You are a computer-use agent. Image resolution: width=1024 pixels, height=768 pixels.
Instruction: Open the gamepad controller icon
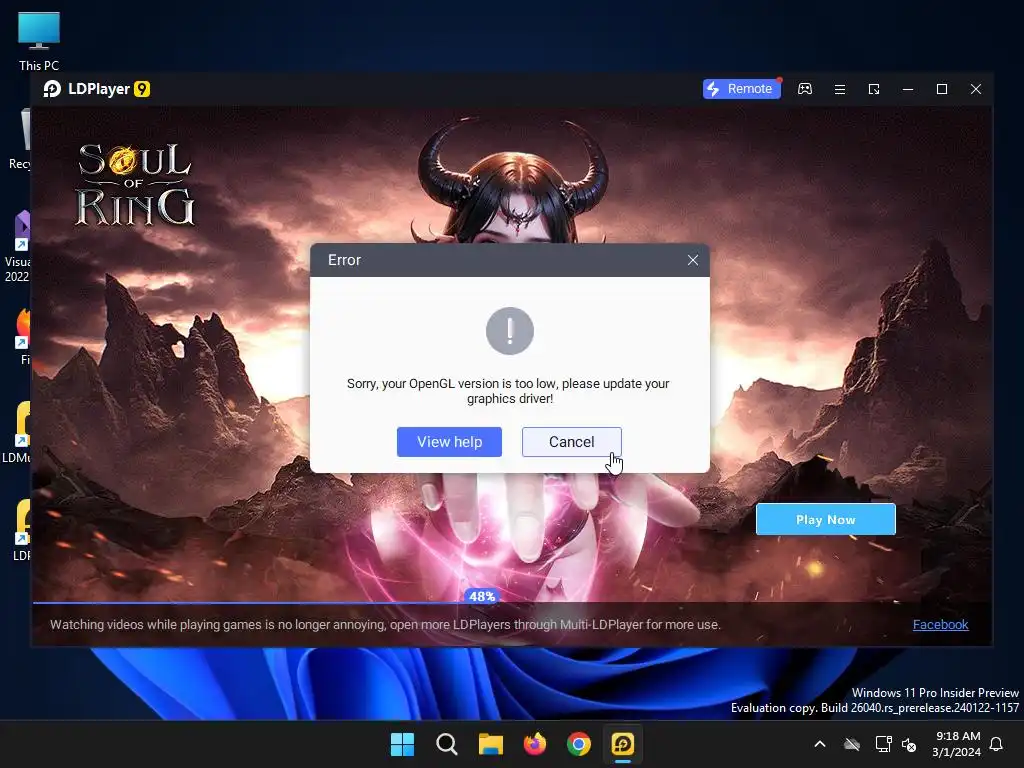click(x=805, y=89)
